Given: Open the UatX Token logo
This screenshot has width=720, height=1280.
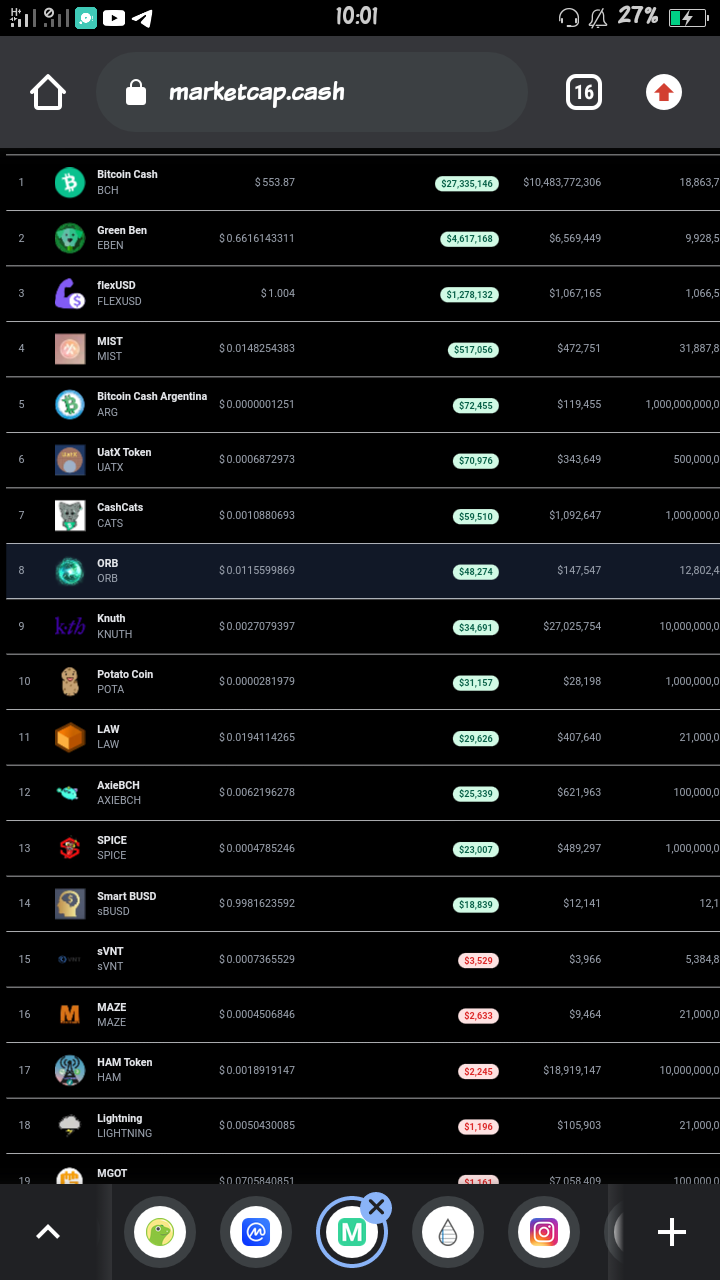Looking at the screenshot, I should [70, 460].
